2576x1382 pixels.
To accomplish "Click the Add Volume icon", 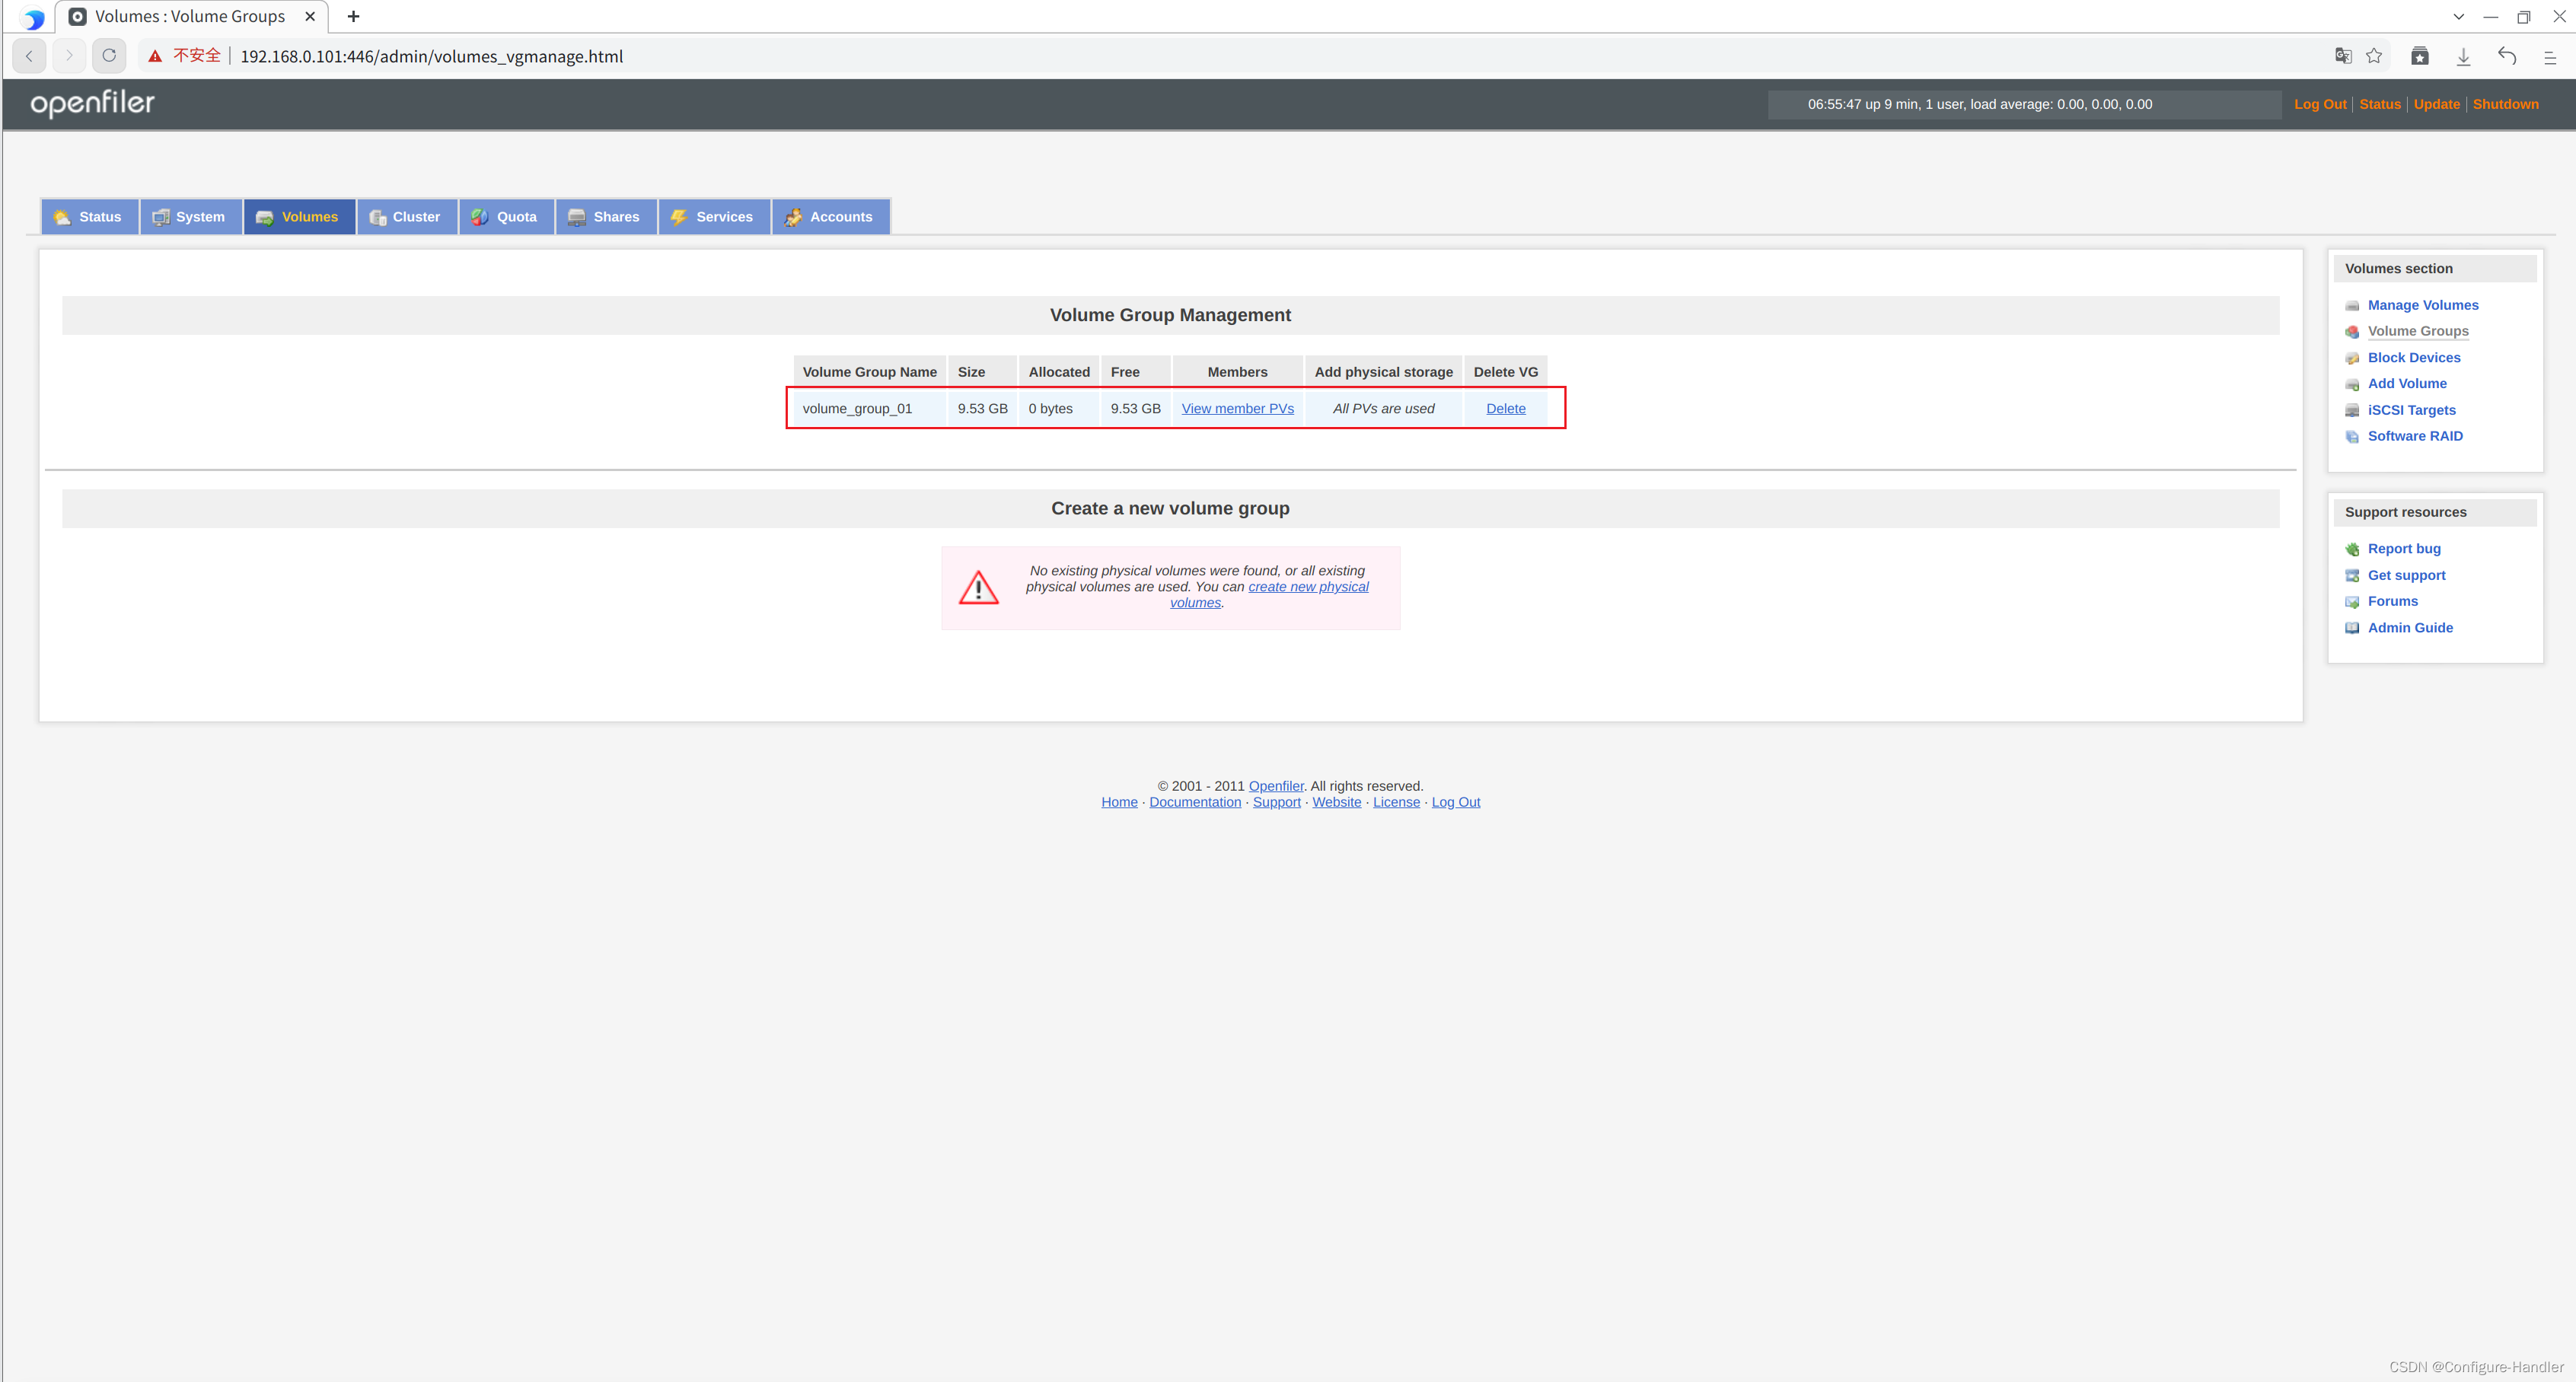I will pyautogui.click(x=2354, y=383).
